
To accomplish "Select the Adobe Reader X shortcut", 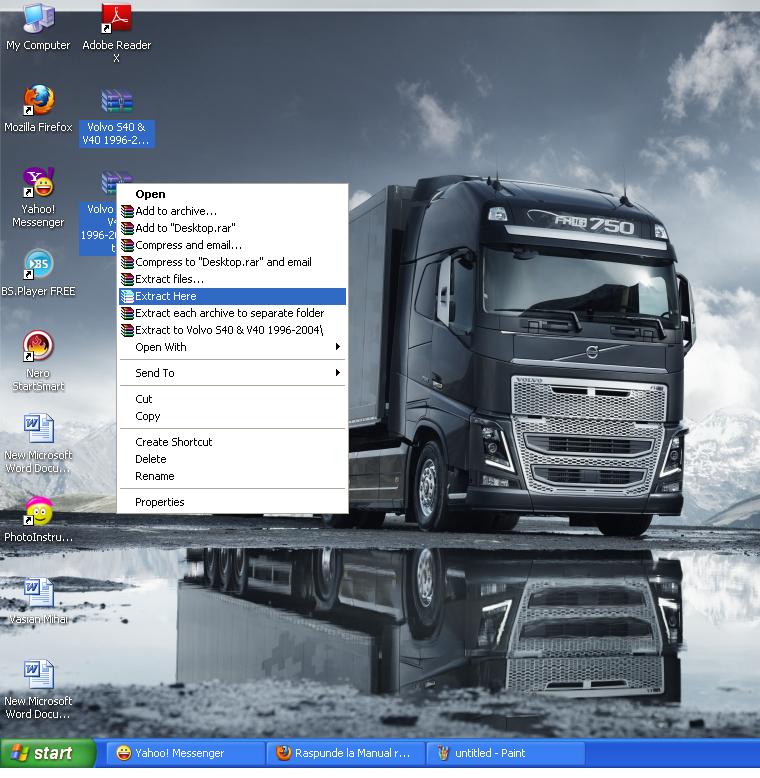I will [117, 33].
